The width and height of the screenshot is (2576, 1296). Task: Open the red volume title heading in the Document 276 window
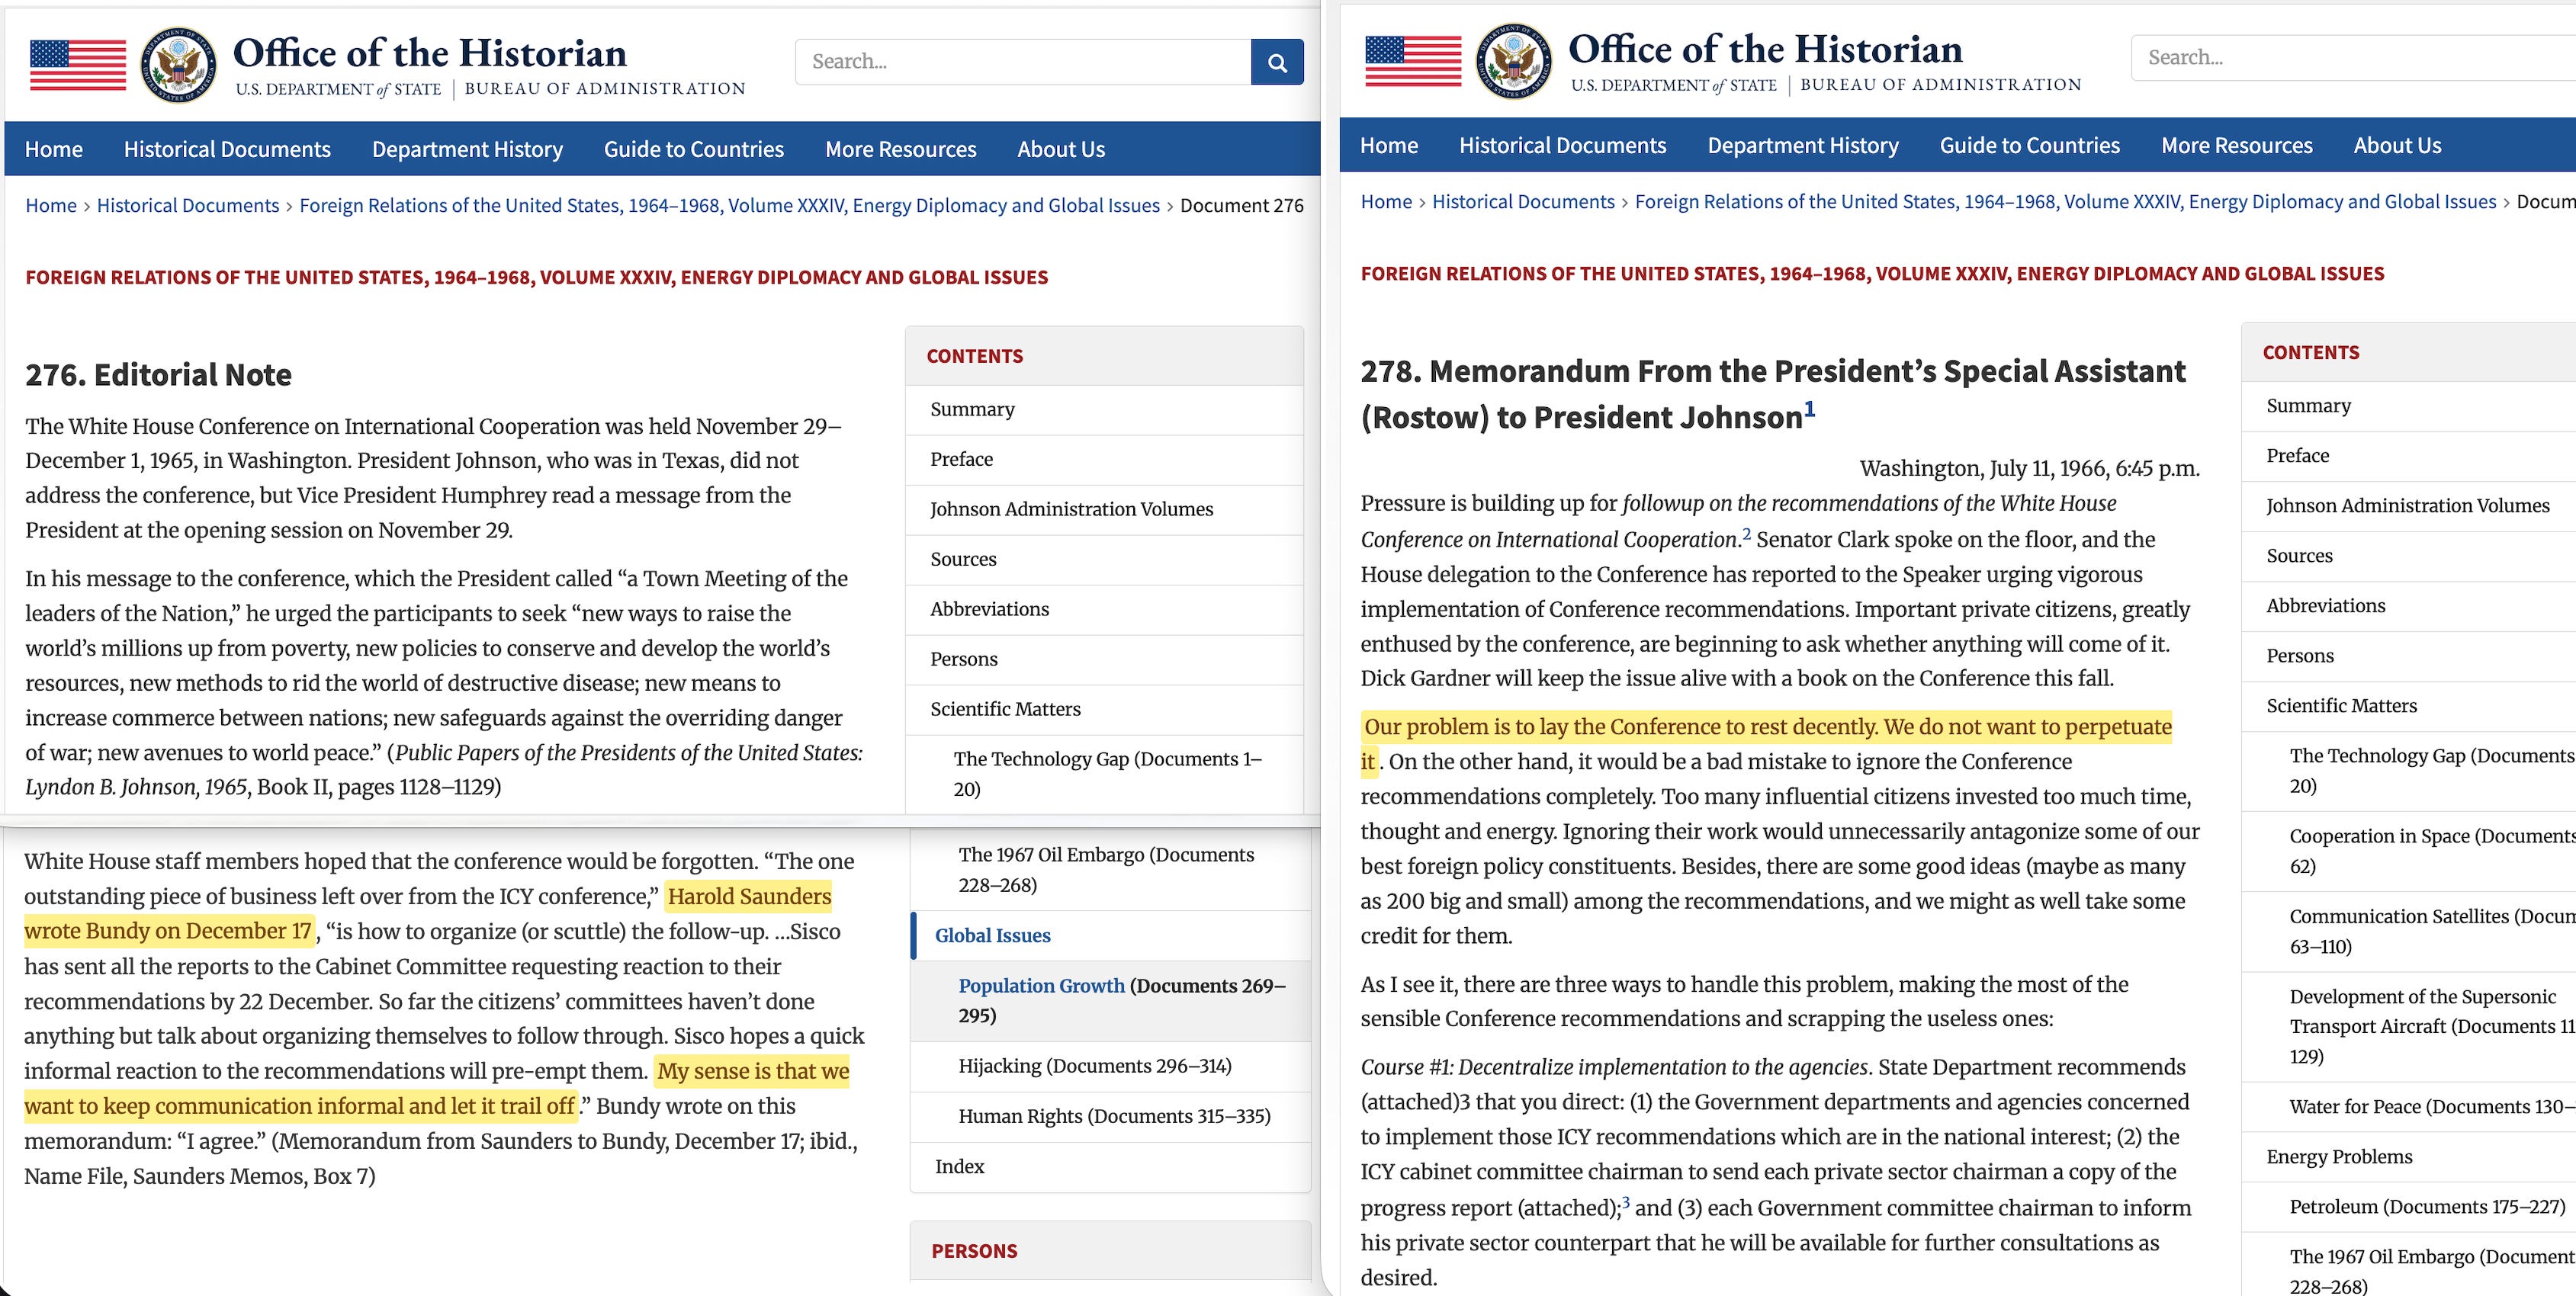[537, 277]
